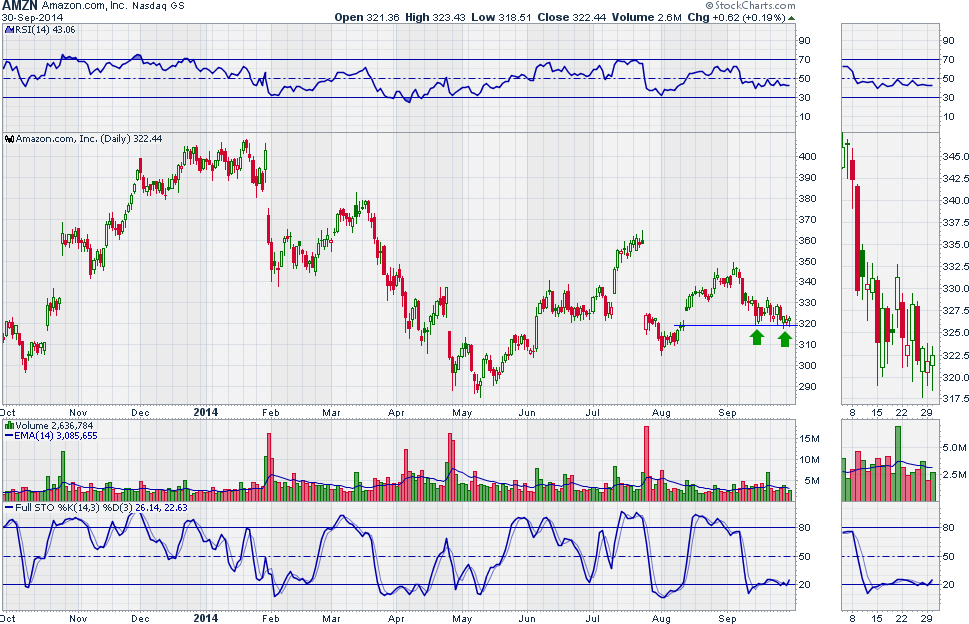Screen dimensions: 969x624
Task: Click the 370 price axis label
Action: (808, 219)
